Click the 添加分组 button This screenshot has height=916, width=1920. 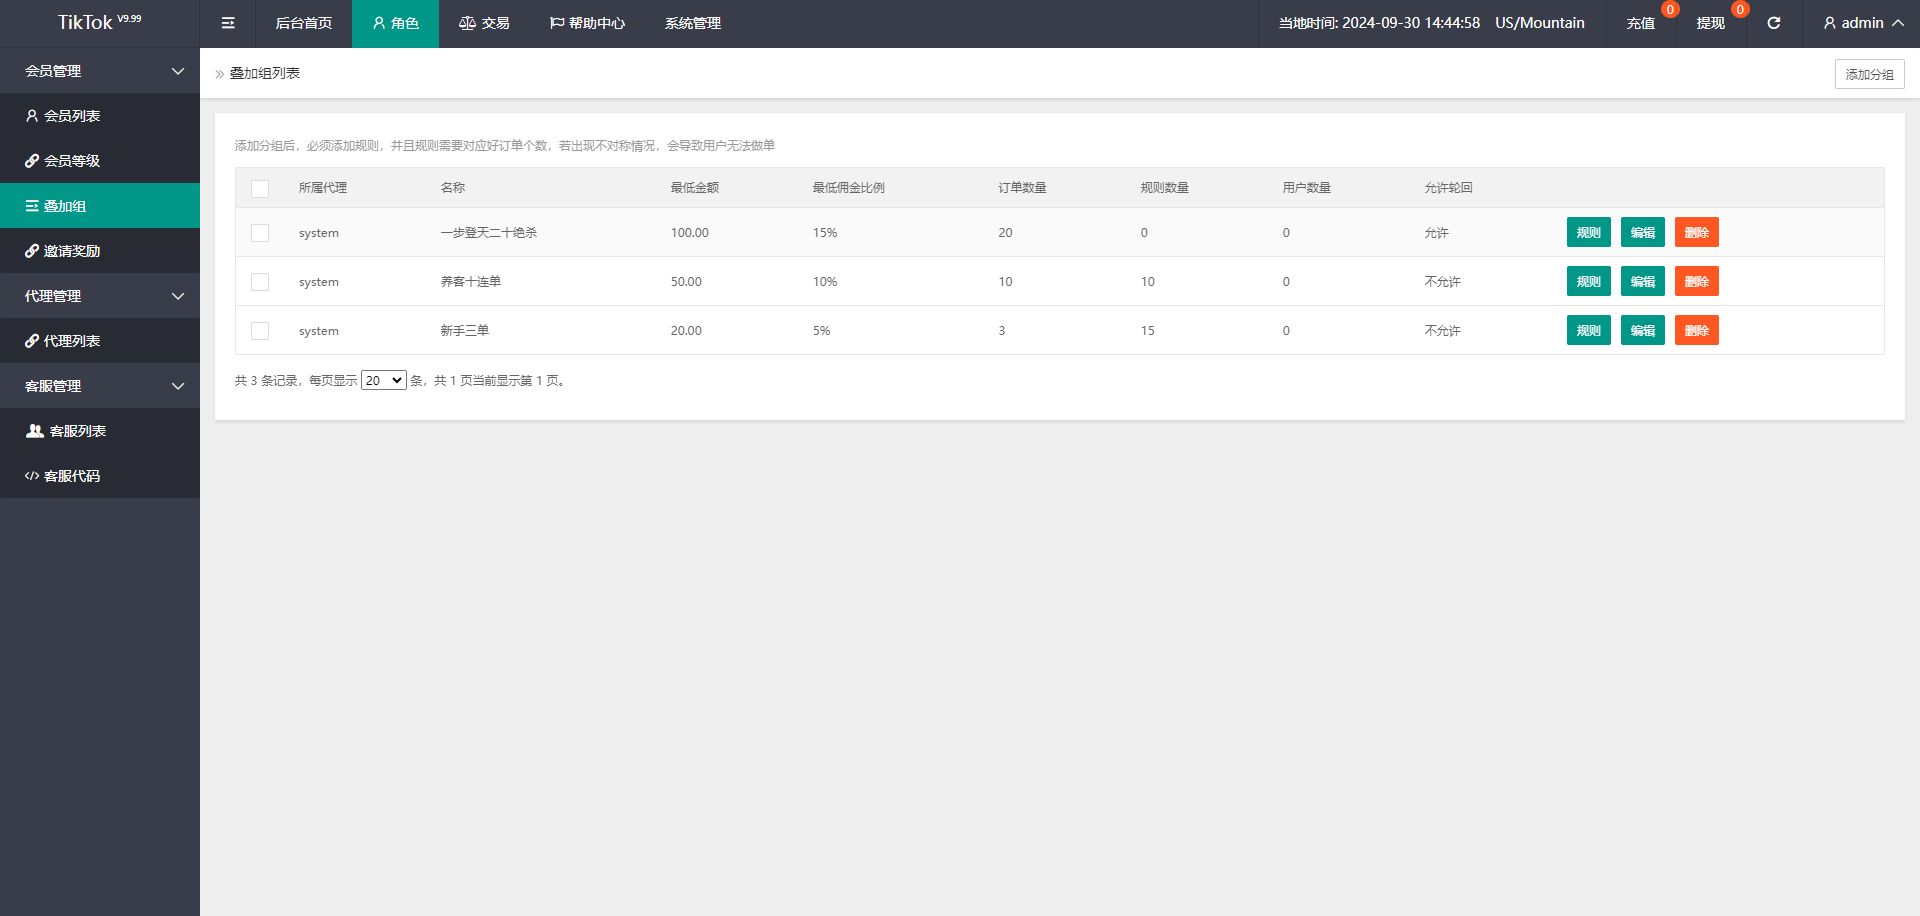pyautogui.click(x=1869, y=74)
